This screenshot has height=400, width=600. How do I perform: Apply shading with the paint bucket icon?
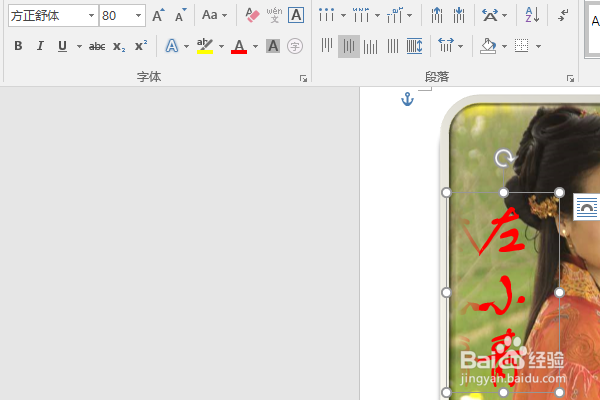[x=488, y=46]
